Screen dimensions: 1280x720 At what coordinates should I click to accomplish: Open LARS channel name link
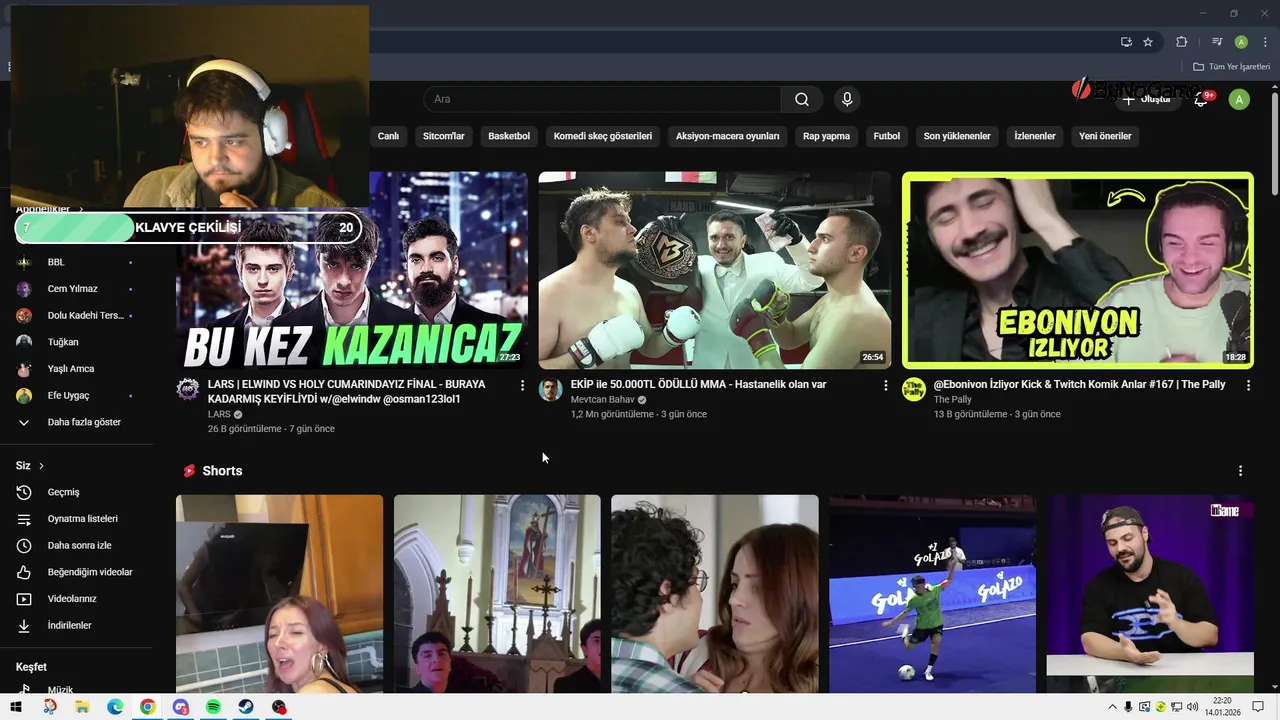click(219, 414)
